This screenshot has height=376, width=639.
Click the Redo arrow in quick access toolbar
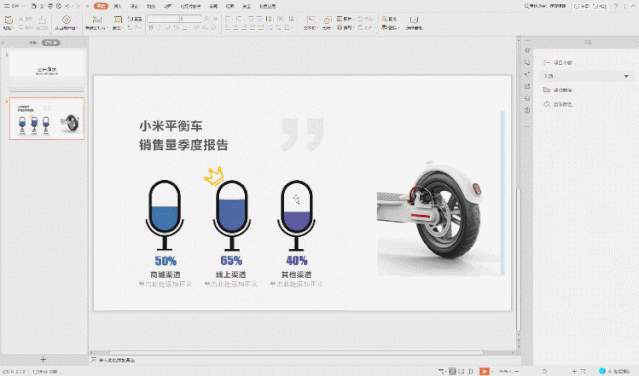pos(78,6)
